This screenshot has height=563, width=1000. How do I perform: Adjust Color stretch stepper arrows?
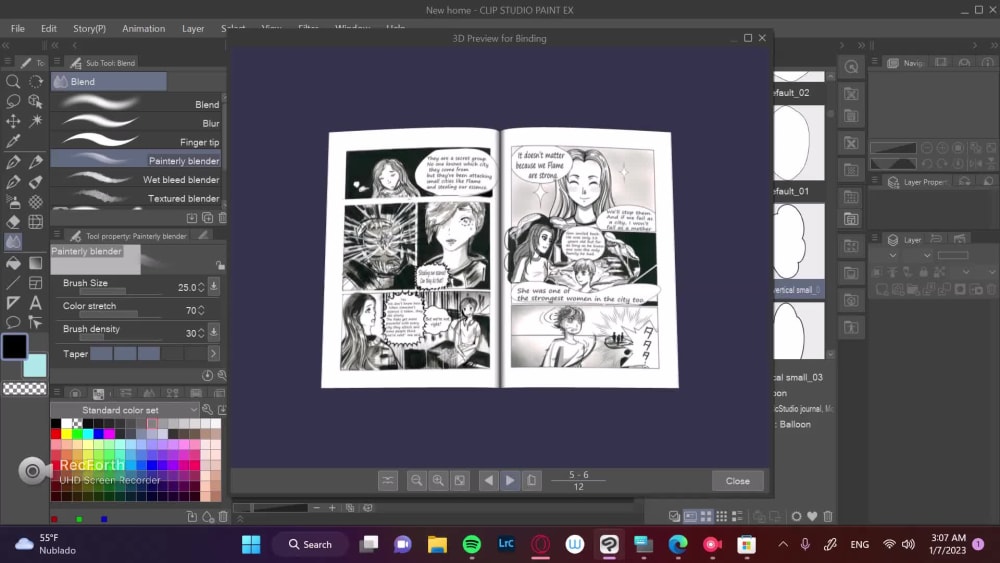coord(202,311)
